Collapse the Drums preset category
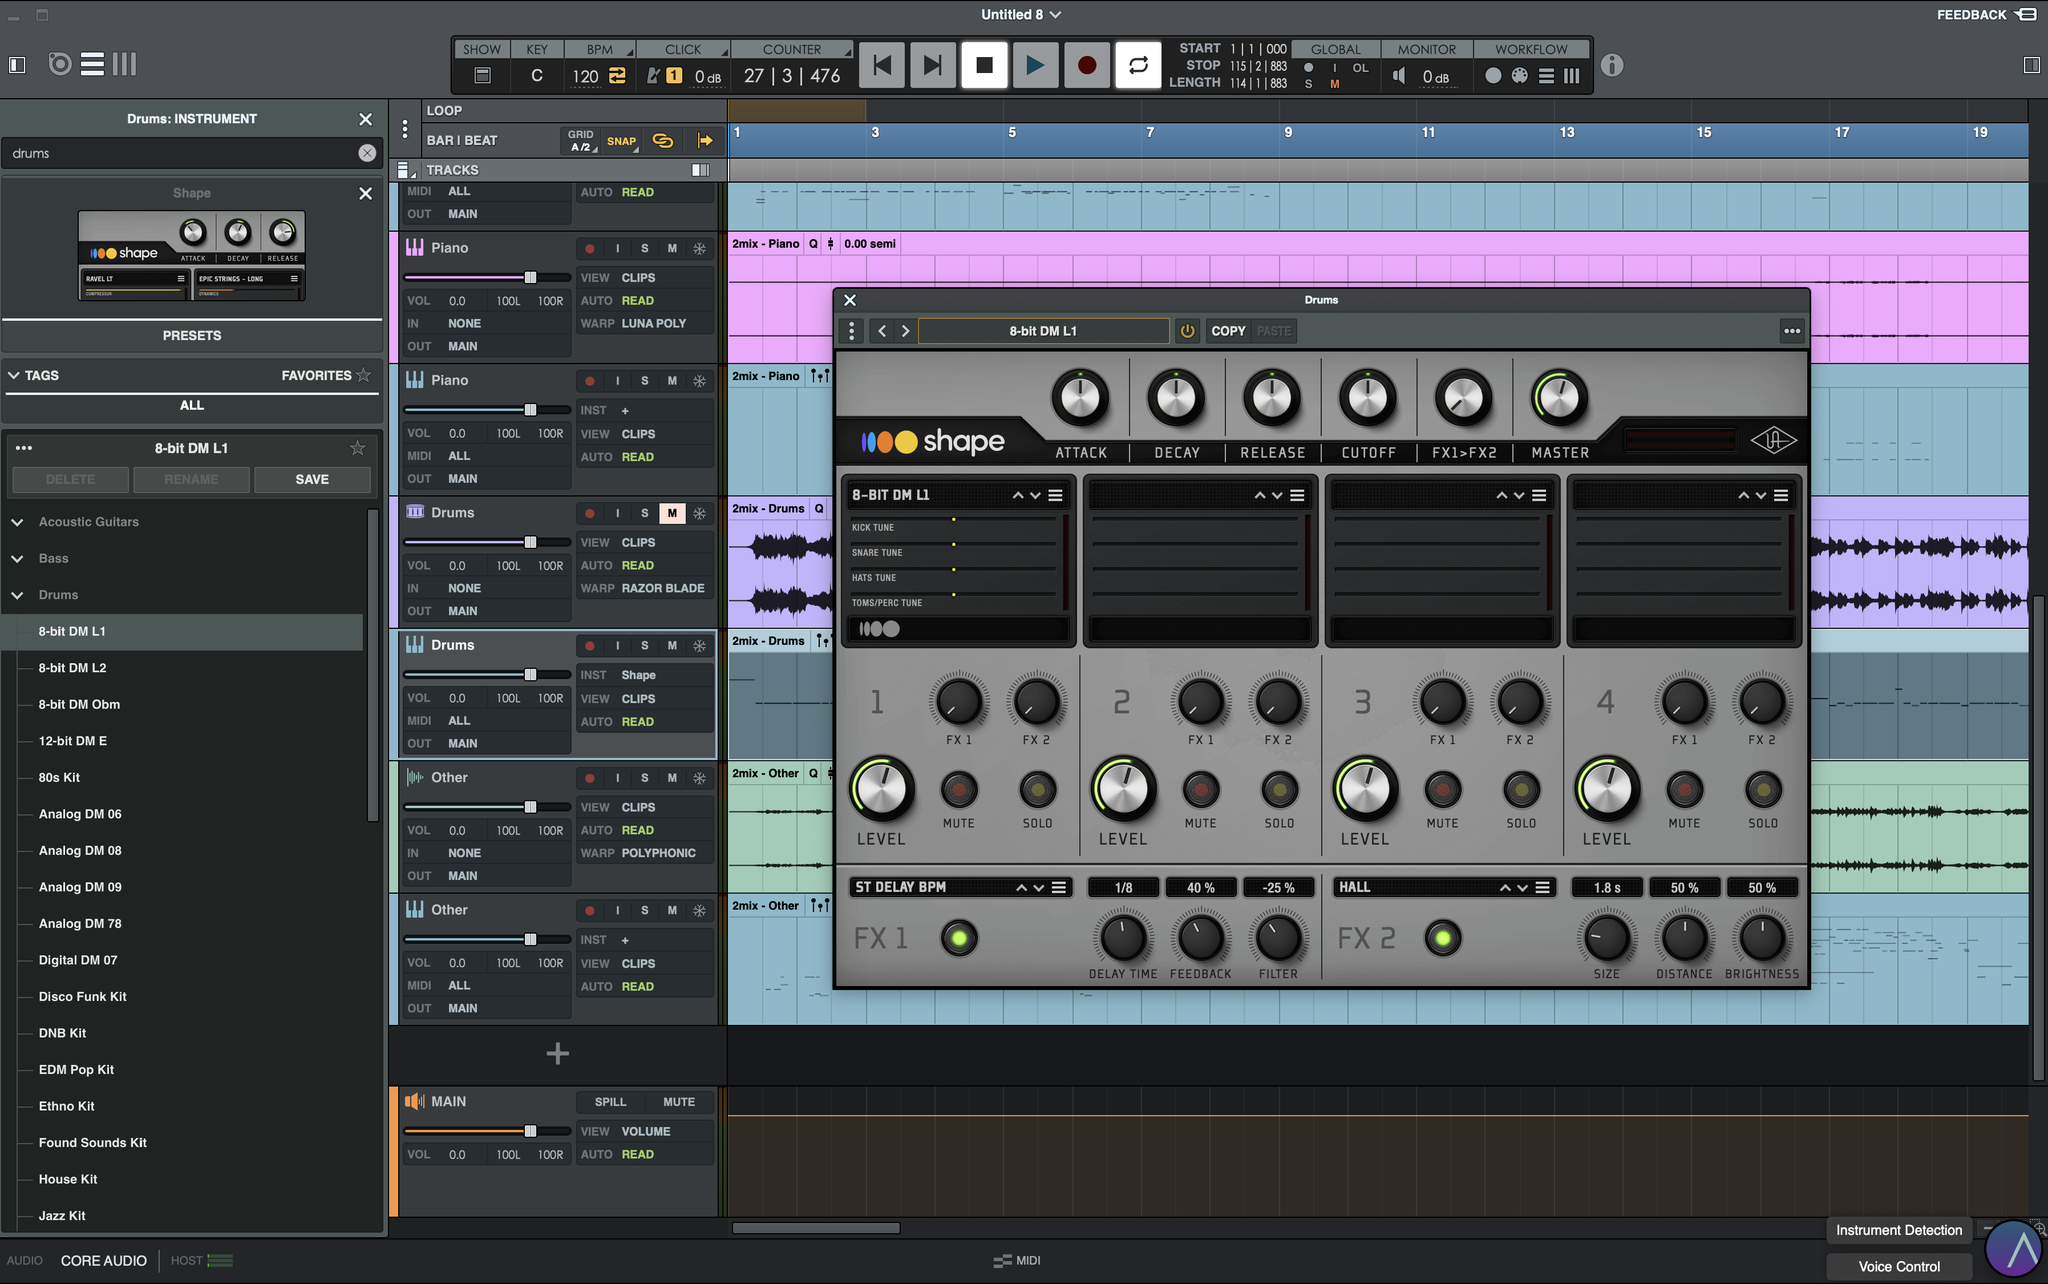The width and height of the screenshot is (2048, 1284). click(17, 595)
